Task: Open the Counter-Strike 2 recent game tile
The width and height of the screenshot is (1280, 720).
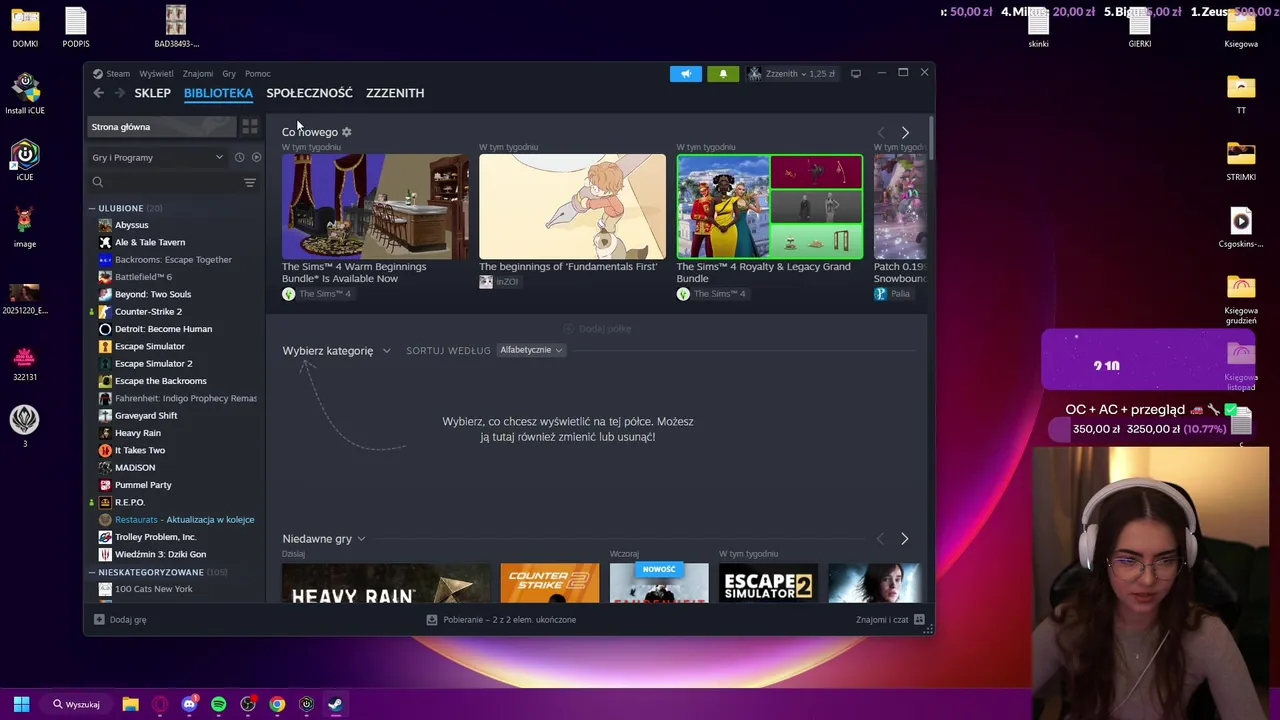Action: tap(550, 584)
